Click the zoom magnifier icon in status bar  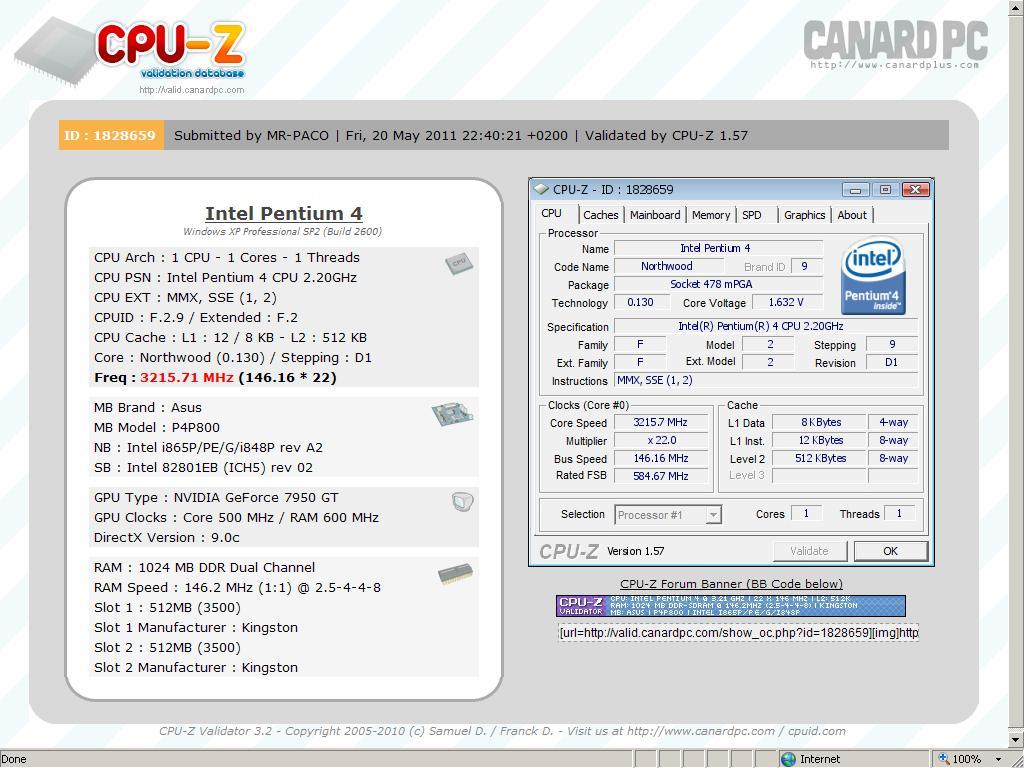[944, 759]
